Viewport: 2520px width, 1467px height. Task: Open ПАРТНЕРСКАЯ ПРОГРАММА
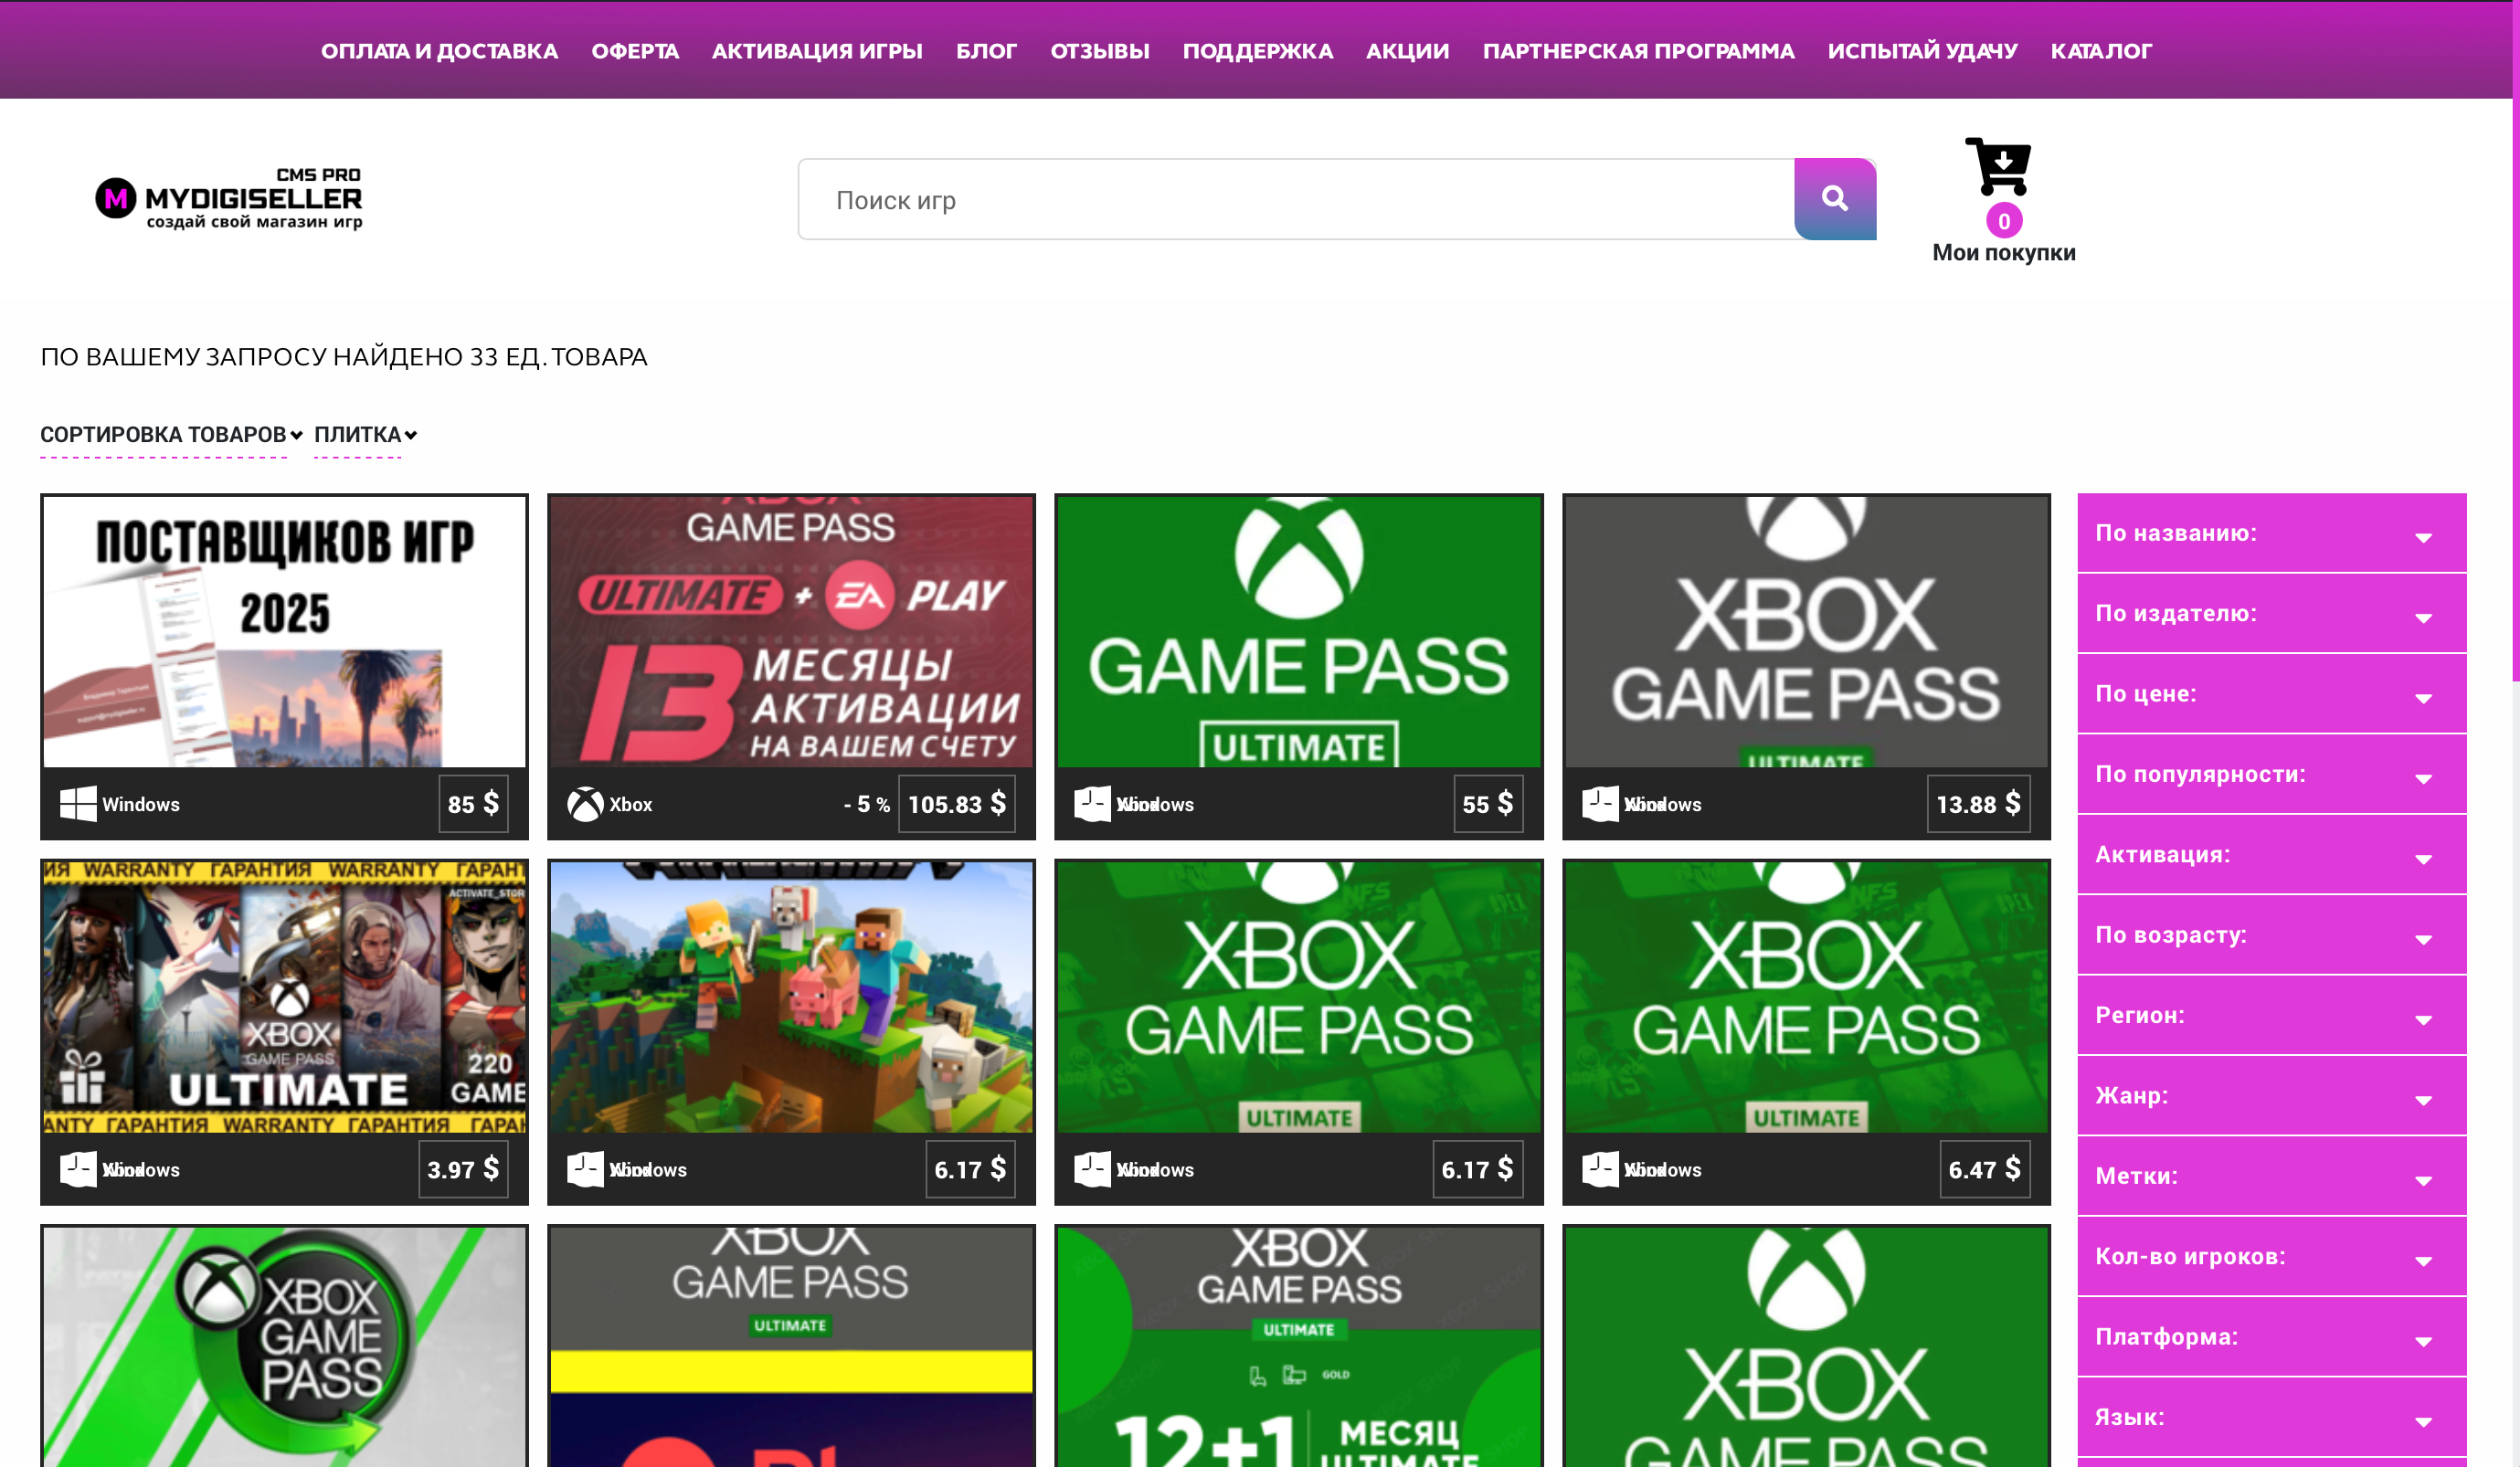click(x=1638, y=51)
